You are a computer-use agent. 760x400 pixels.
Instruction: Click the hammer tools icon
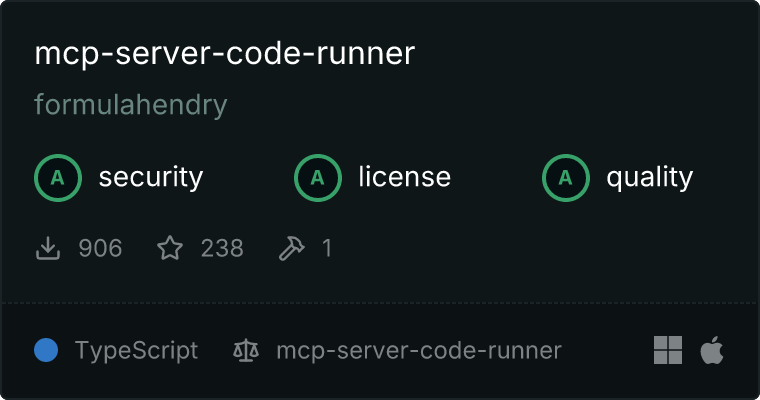(x=291, y=248)
